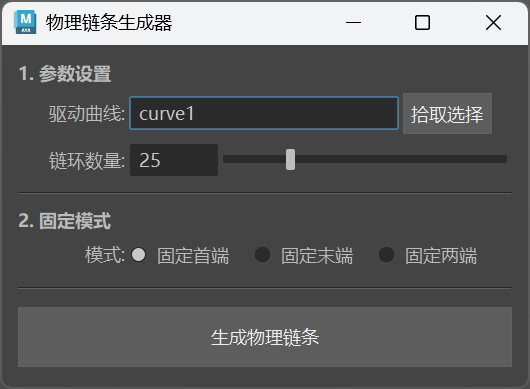Maximize the 物理链条生成器 window
Viewport: 530px width, 389px height.
coord(422,23)
